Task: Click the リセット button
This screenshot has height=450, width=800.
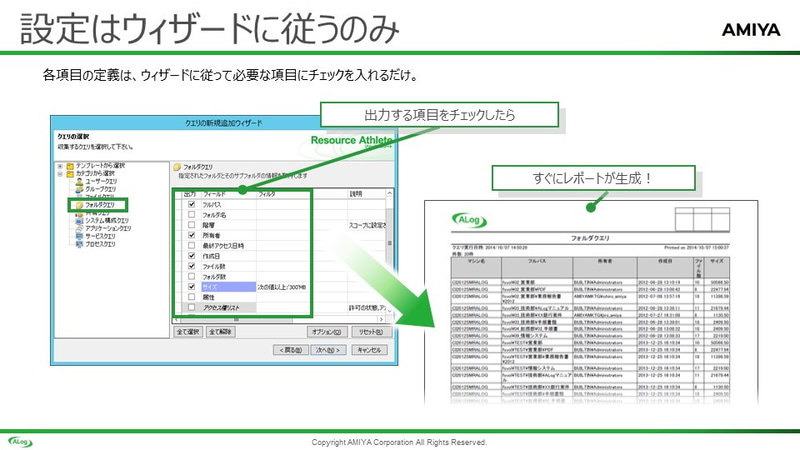Action: (371, 332)
